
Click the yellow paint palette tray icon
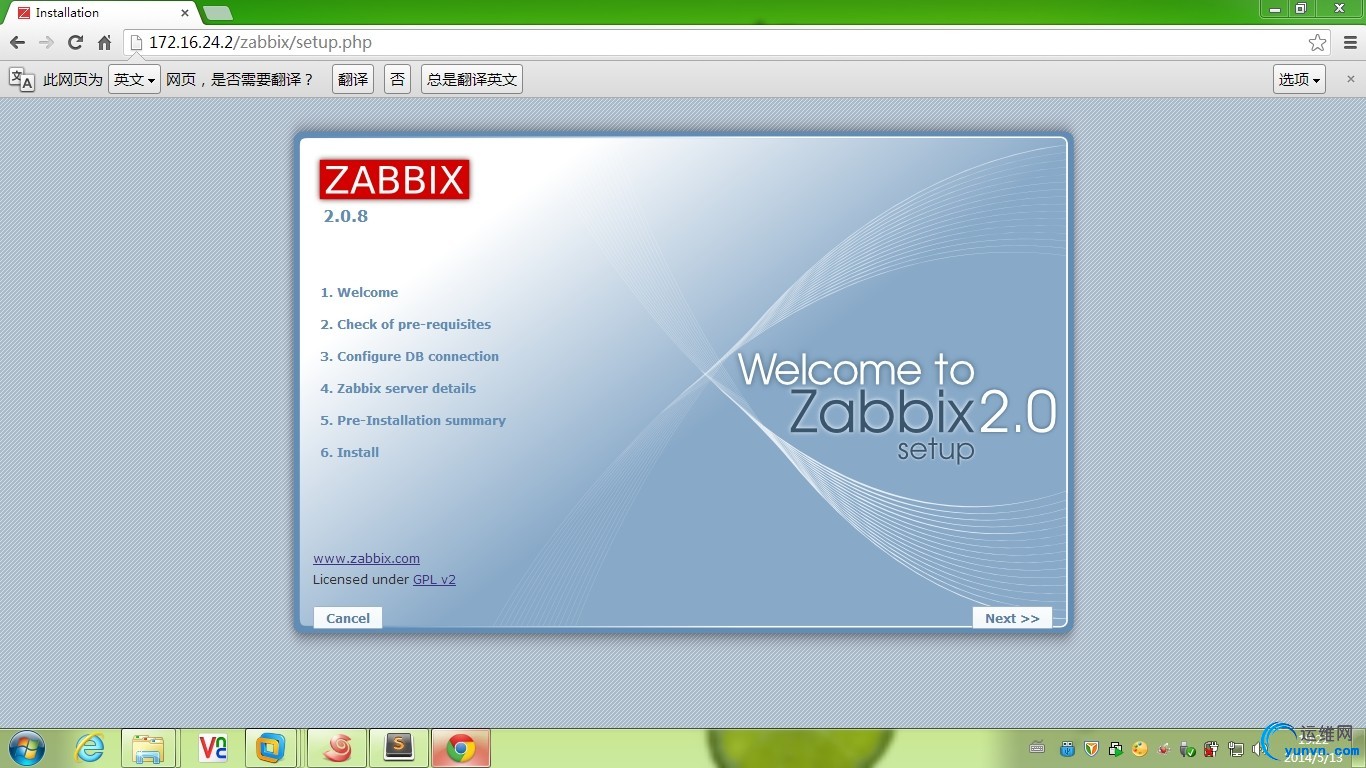pos(1139,748)
